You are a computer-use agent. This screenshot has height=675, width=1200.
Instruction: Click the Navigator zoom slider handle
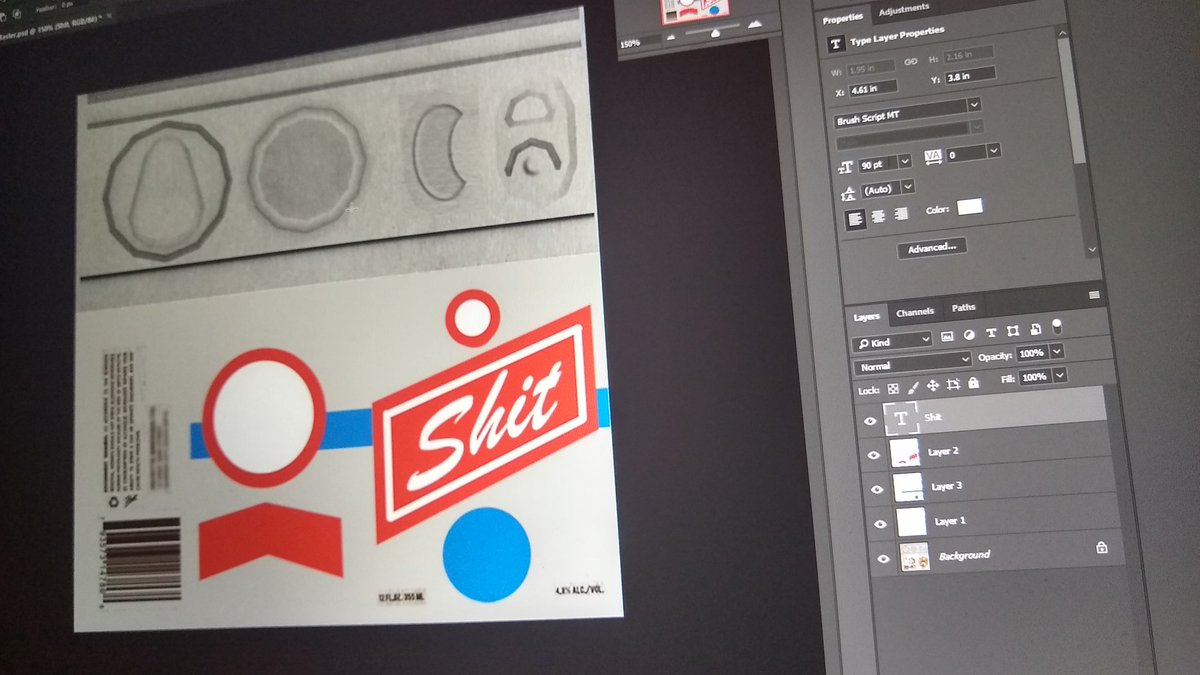pyautogui.click(x=715, y=32)
